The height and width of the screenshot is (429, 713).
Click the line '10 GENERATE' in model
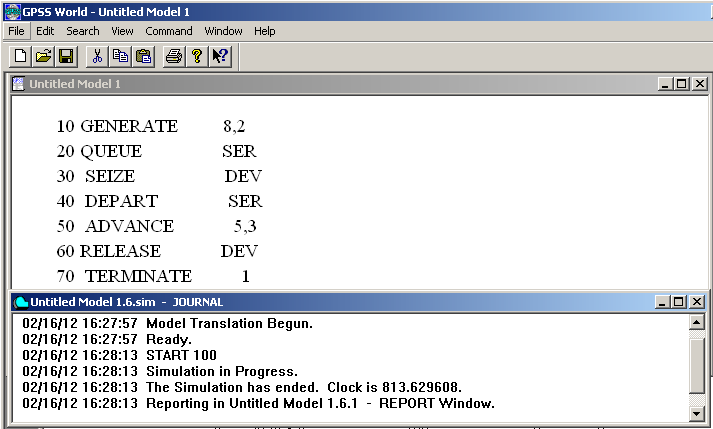117,126
